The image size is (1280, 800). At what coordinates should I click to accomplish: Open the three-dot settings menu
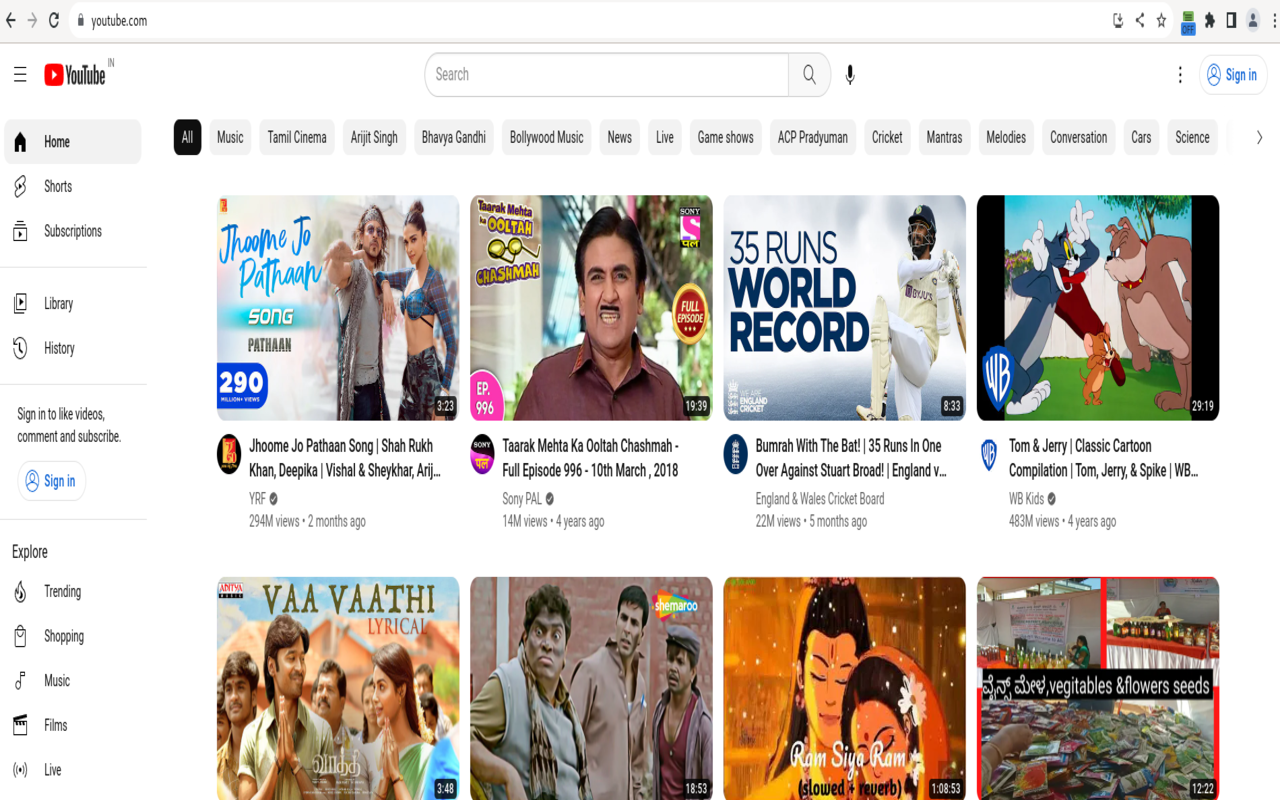1180,75
